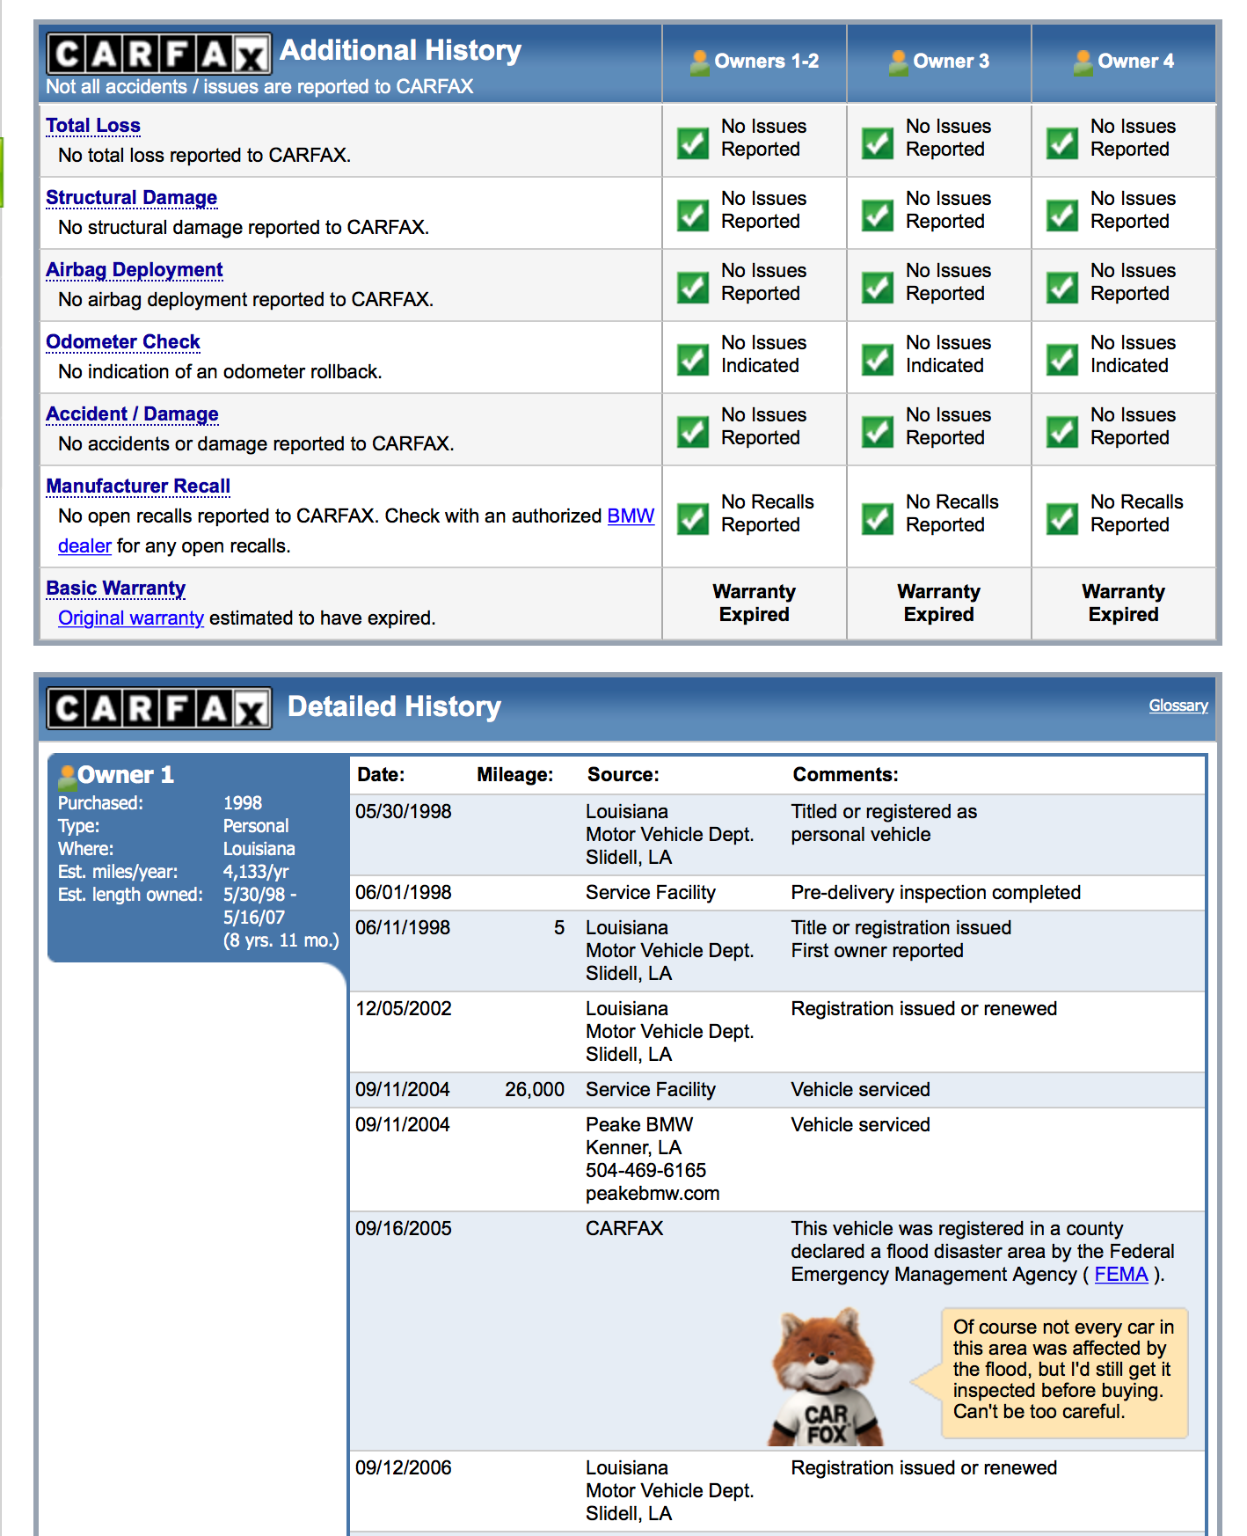
Task: Click the date 09/12/2006
Action: (x=404, y=1468)
